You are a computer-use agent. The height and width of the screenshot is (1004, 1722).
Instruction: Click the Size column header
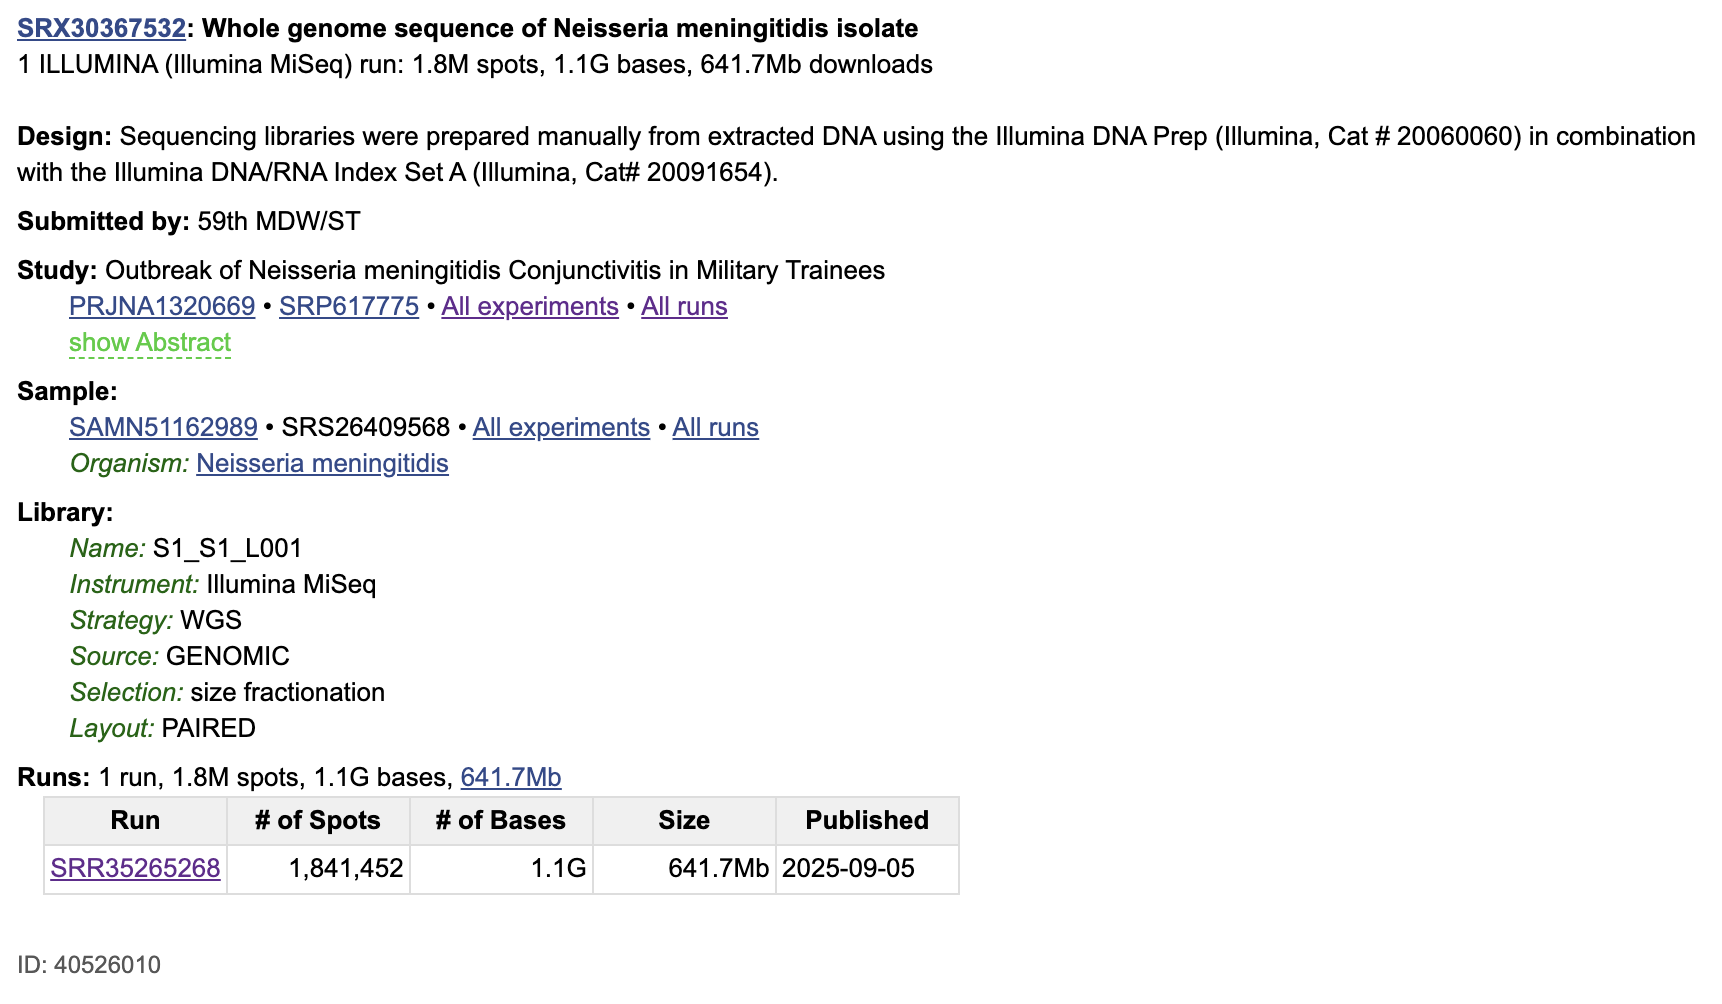(684, 820)
